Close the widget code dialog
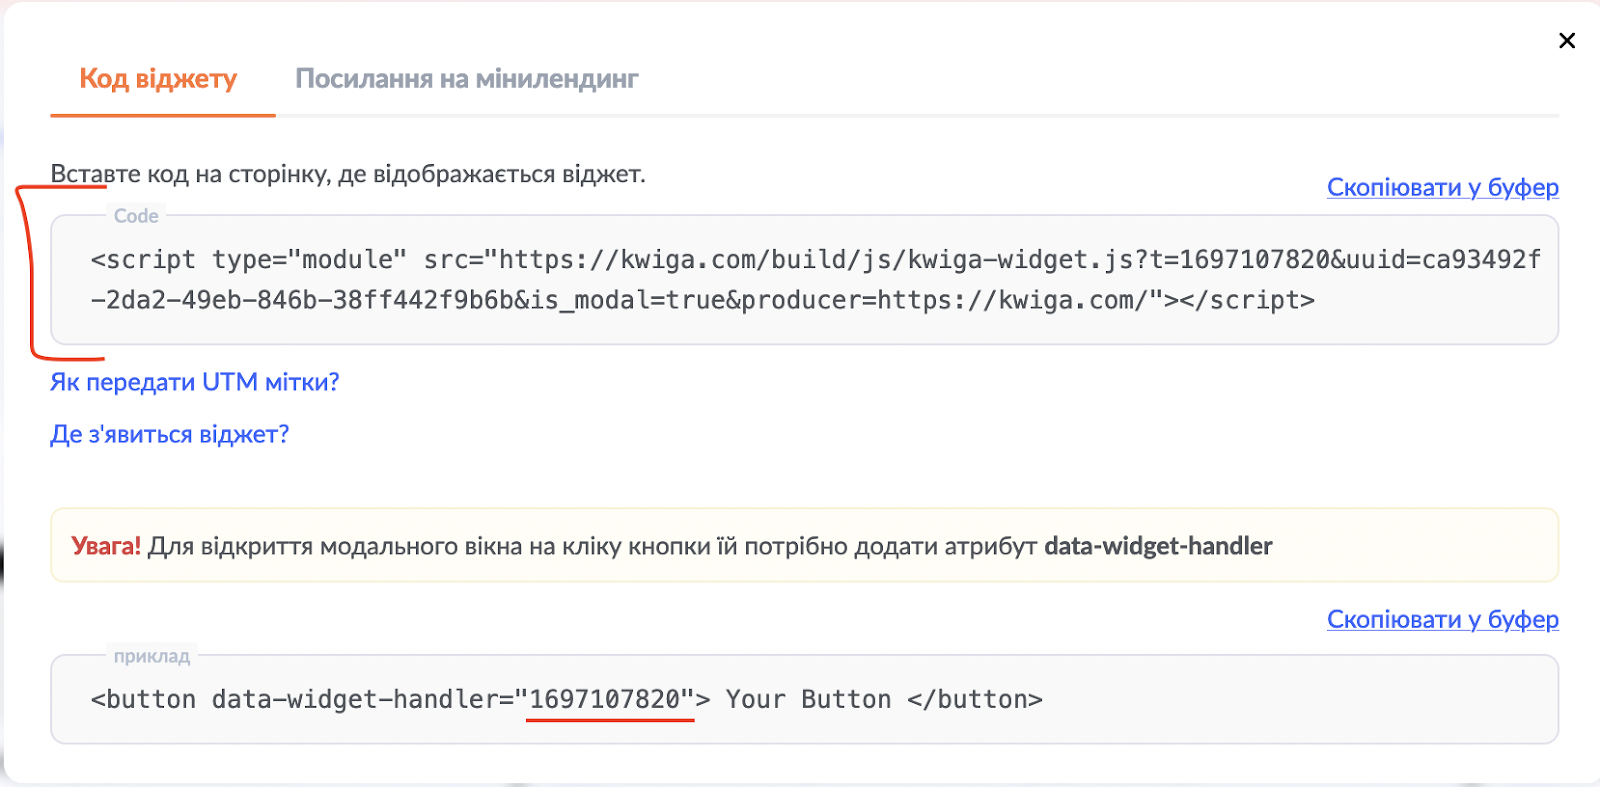This screenshot has width=1600, height=787. pos(1567,40)
